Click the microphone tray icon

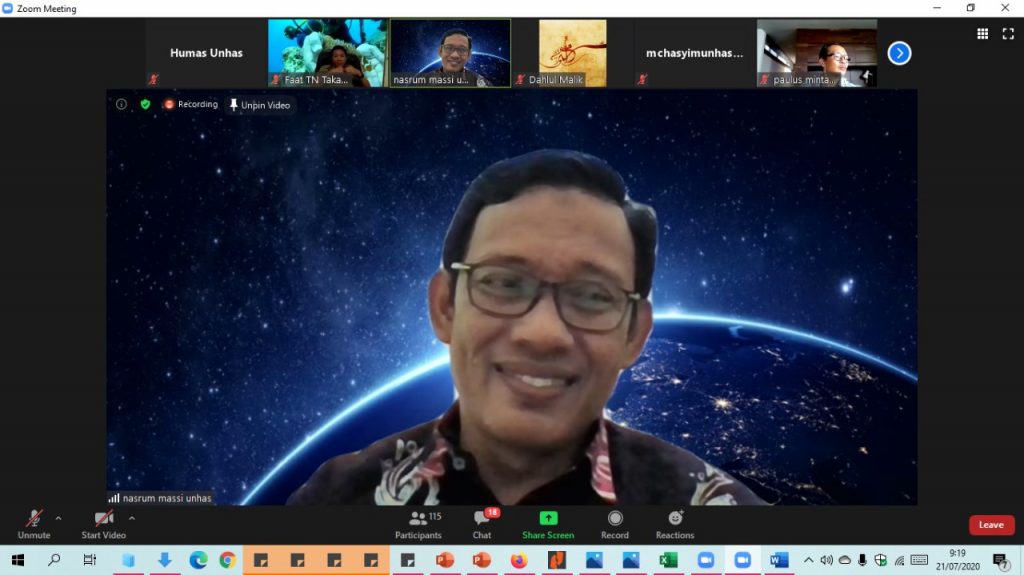click(863, 560)
